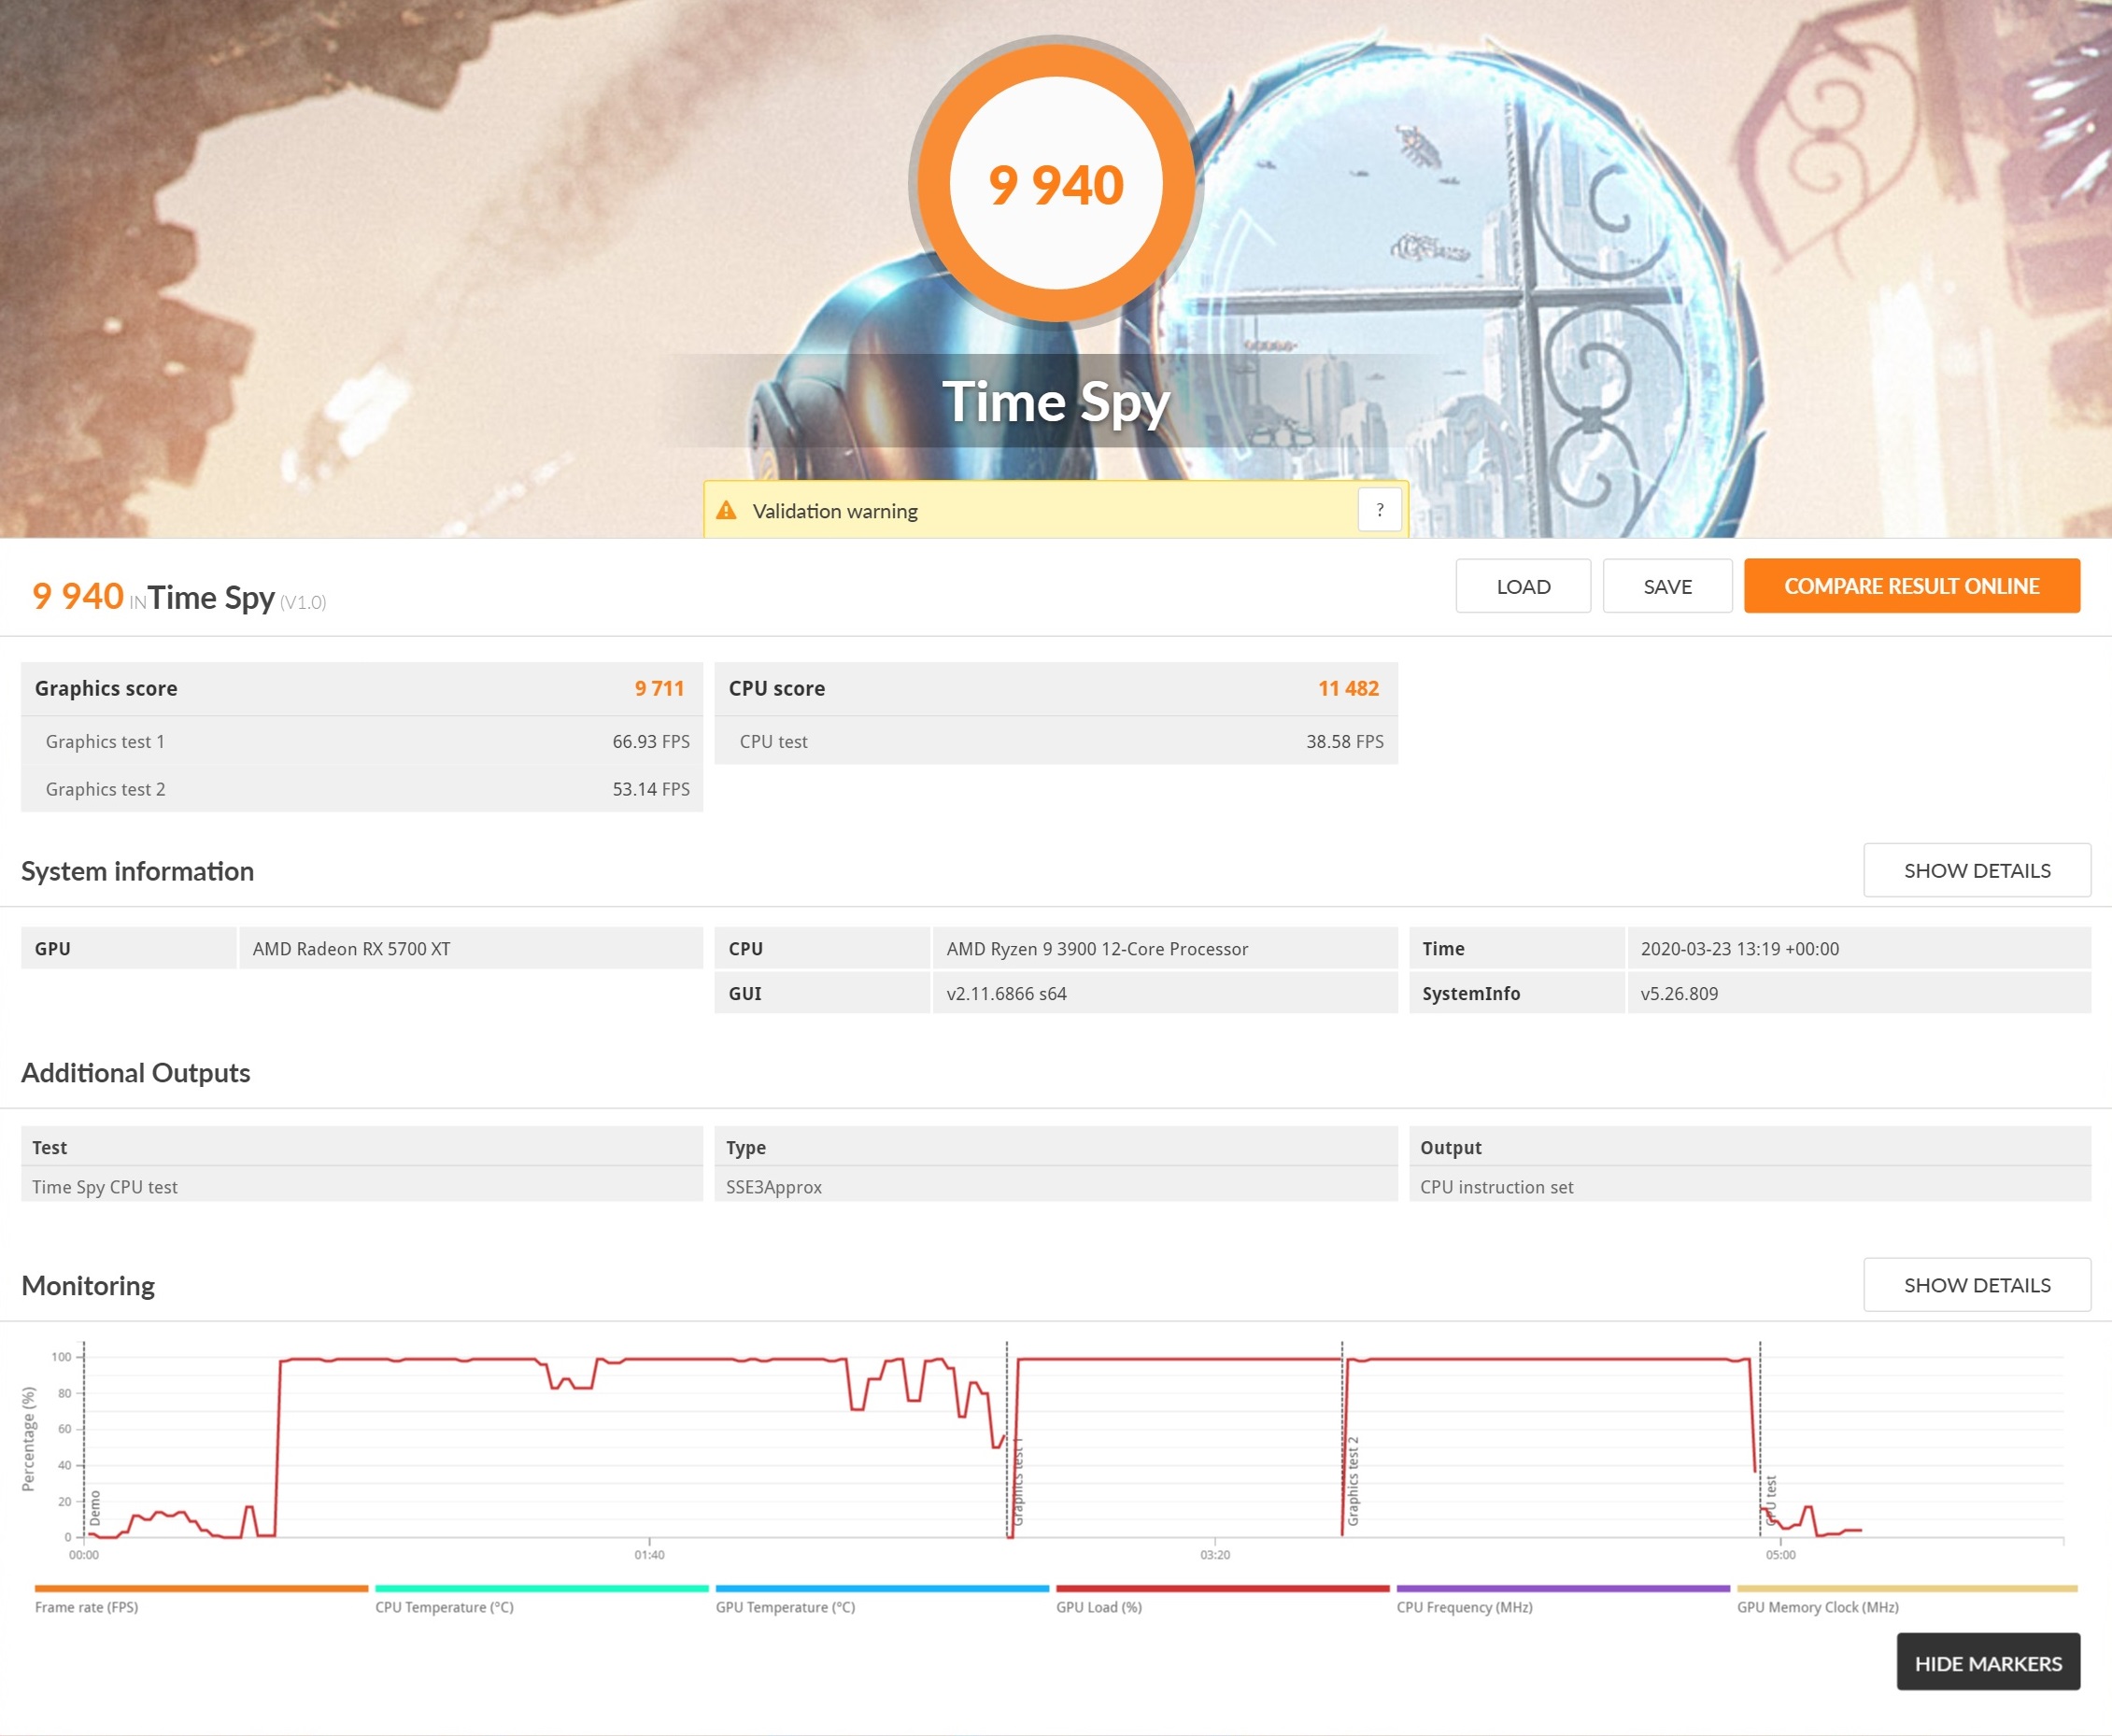
Task: Hide the chart markers
Action: click(x=1987, y=1663)
